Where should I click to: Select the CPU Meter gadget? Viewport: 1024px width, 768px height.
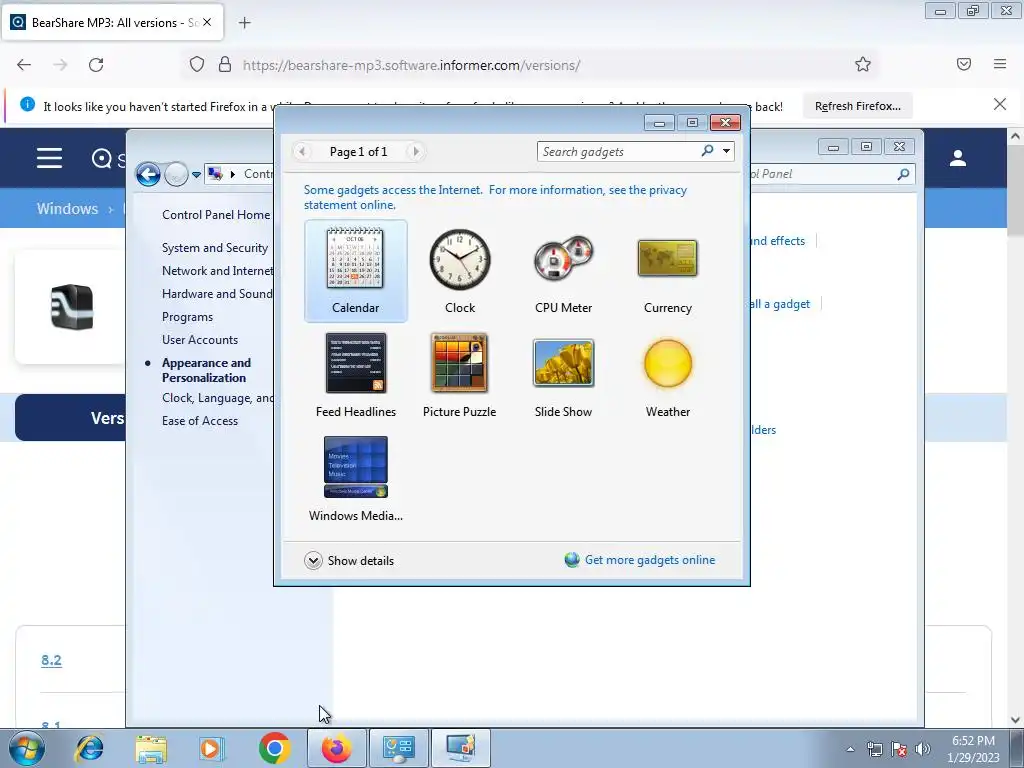coord(564,271)
